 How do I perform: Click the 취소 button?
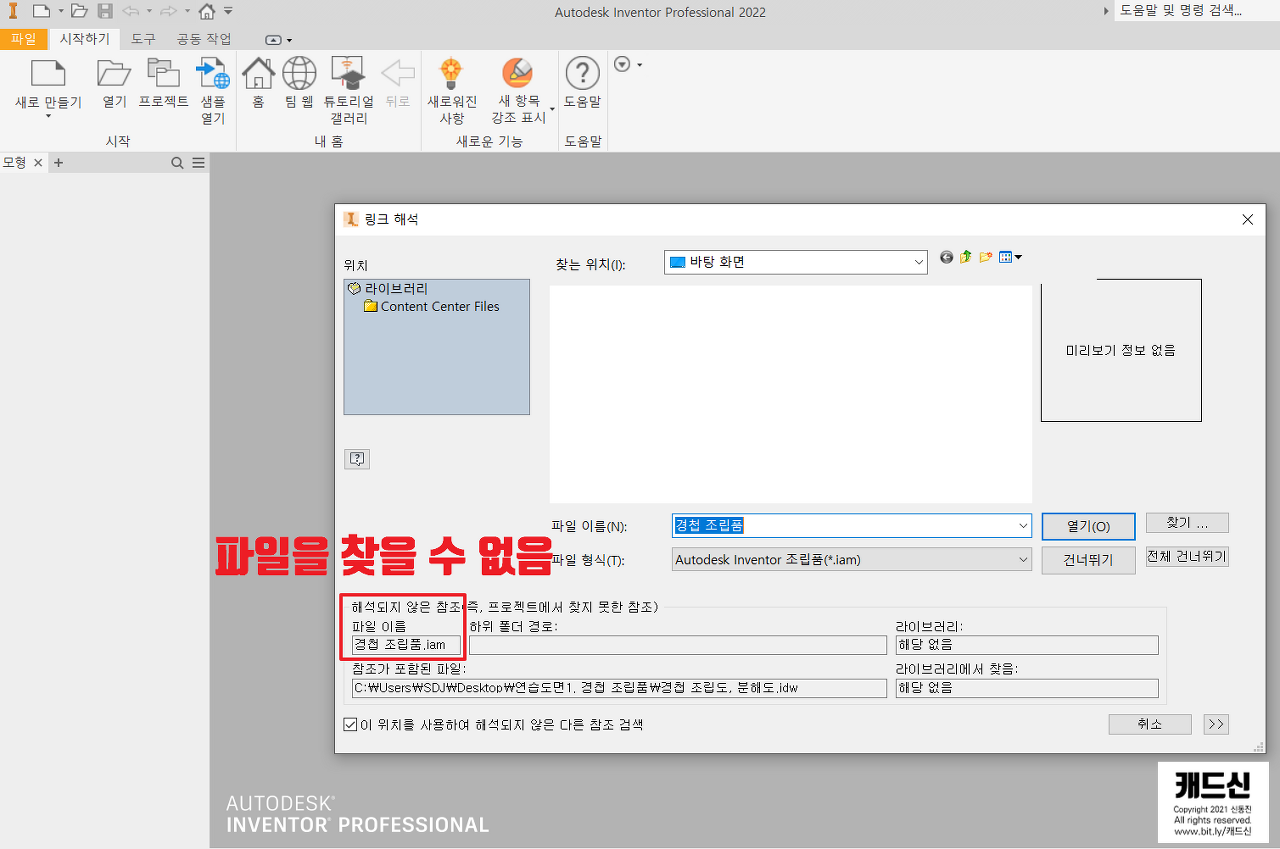pyautogui.click(x=1150, y=724)
